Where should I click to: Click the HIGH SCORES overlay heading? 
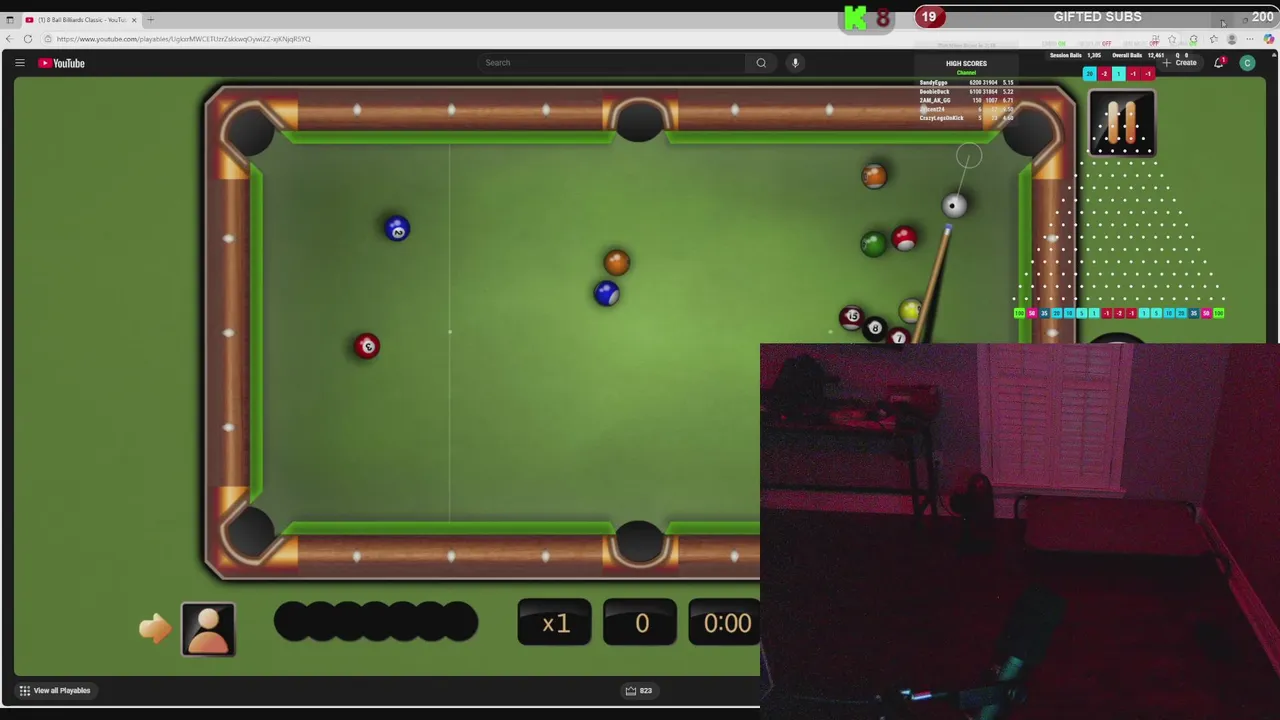[966, 63]
